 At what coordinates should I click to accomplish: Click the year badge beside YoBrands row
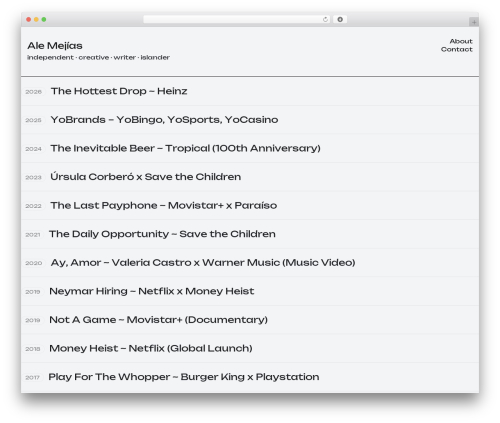click(x=34, y=120)
